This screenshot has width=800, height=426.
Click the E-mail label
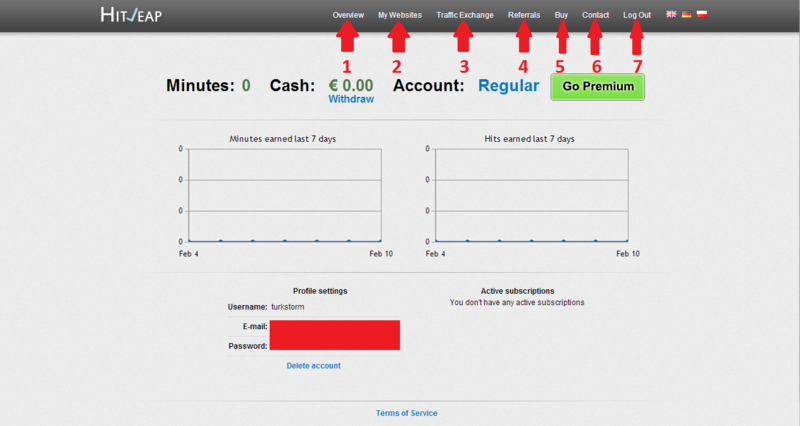click(x=255, y=327)
